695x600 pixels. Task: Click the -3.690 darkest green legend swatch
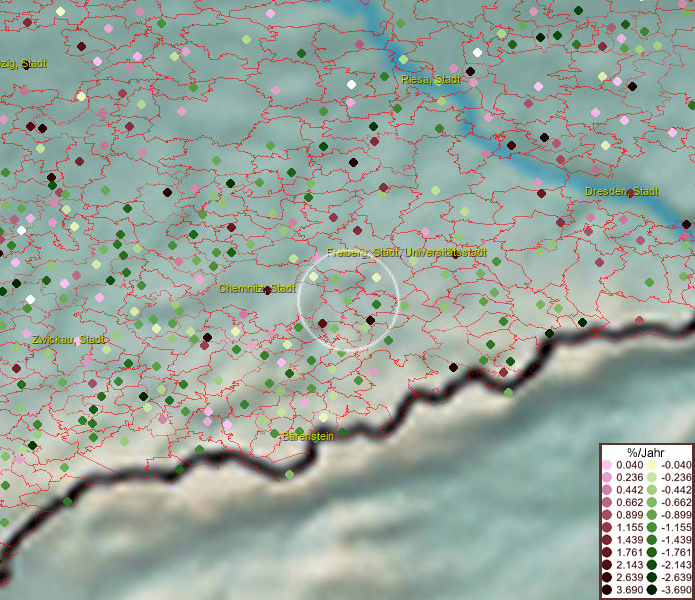[x=652, y=590]
